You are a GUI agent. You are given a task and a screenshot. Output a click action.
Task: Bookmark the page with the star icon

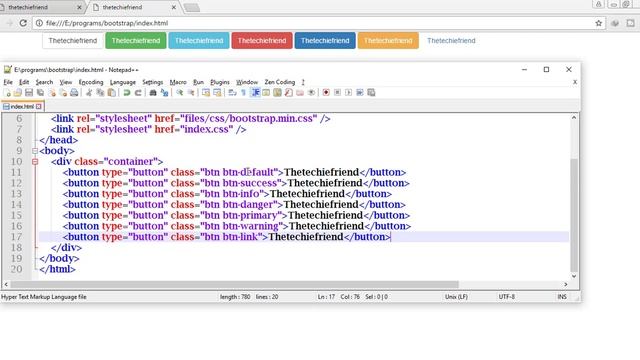[598, 23]
